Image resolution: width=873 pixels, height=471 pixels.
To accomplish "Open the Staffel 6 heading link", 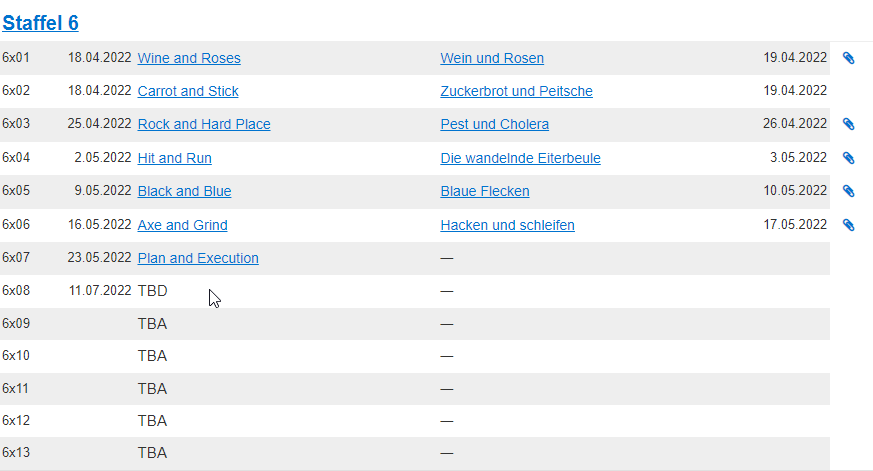I will (40, 23).
